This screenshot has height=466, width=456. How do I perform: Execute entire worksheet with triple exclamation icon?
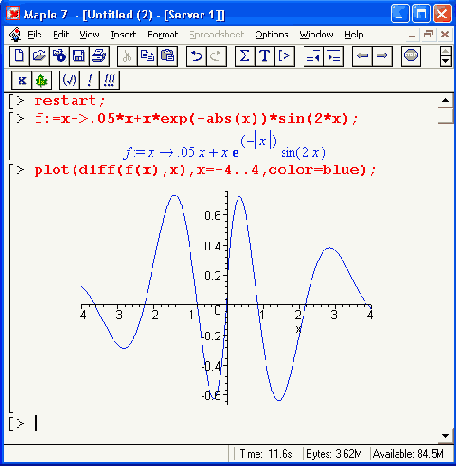pos(109,80)
